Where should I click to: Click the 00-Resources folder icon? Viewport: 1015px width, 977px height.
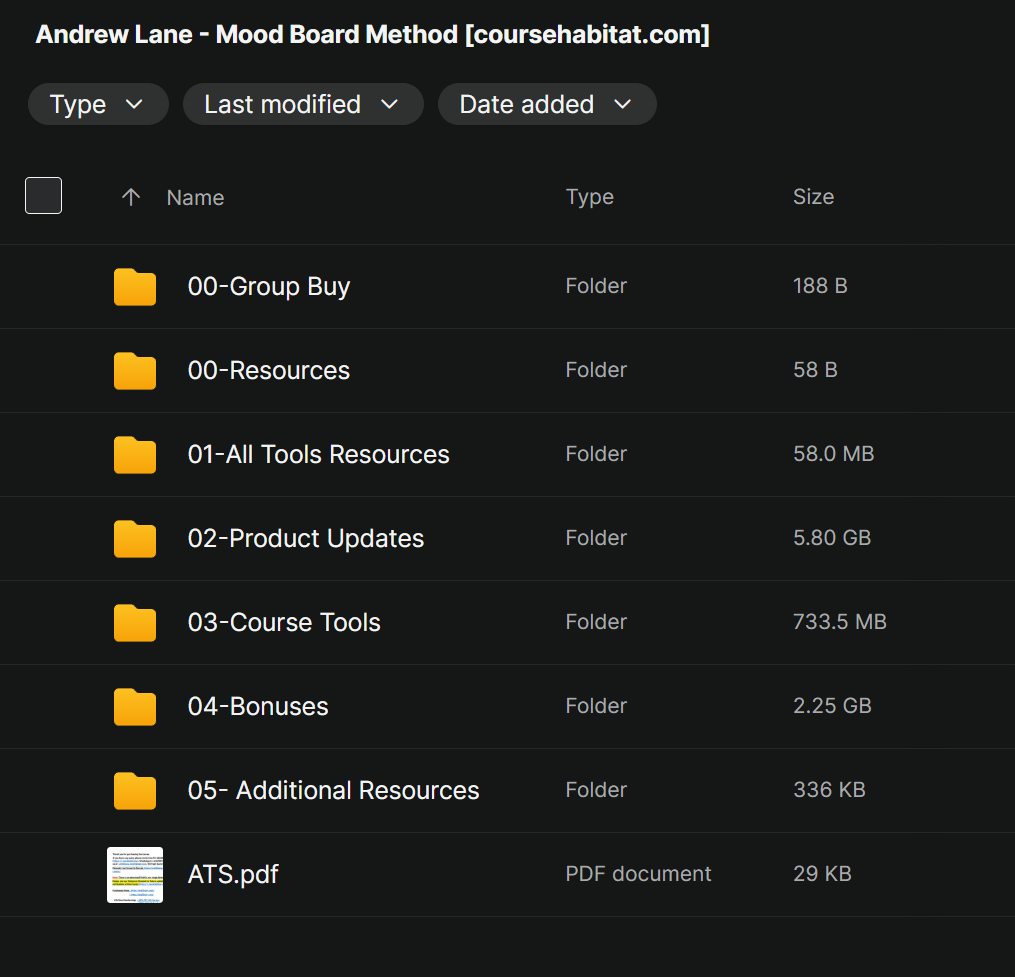[135, 371]
